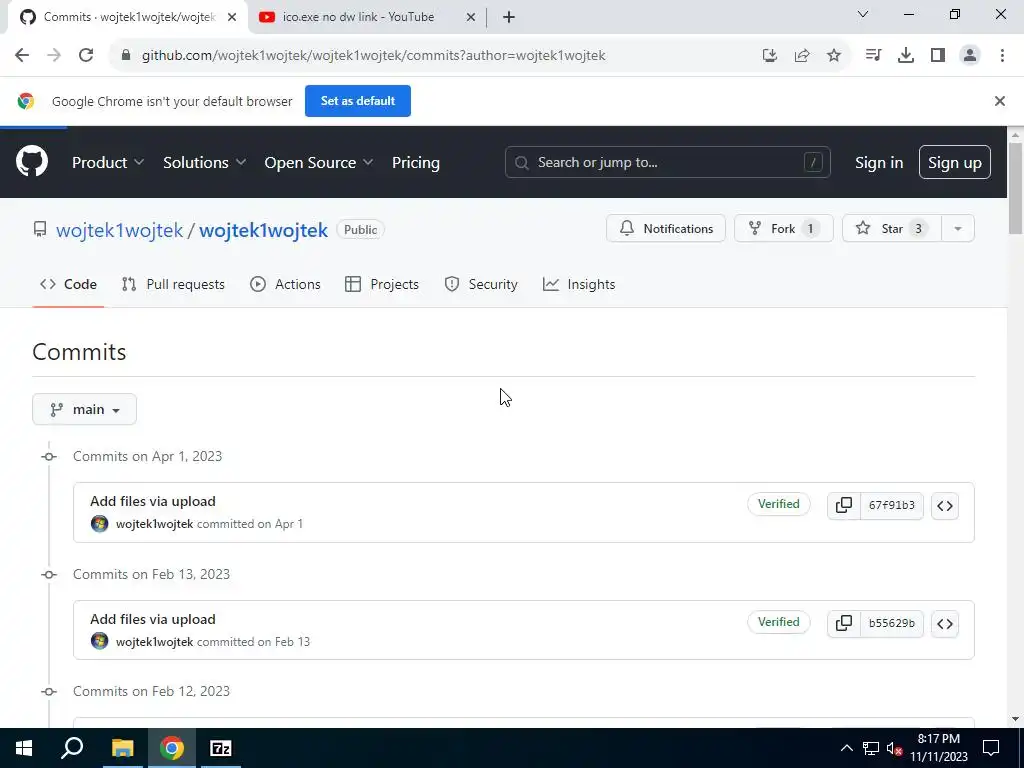Open the Star lists dropdown arrow
The image size is (1024, 768).
958,229
